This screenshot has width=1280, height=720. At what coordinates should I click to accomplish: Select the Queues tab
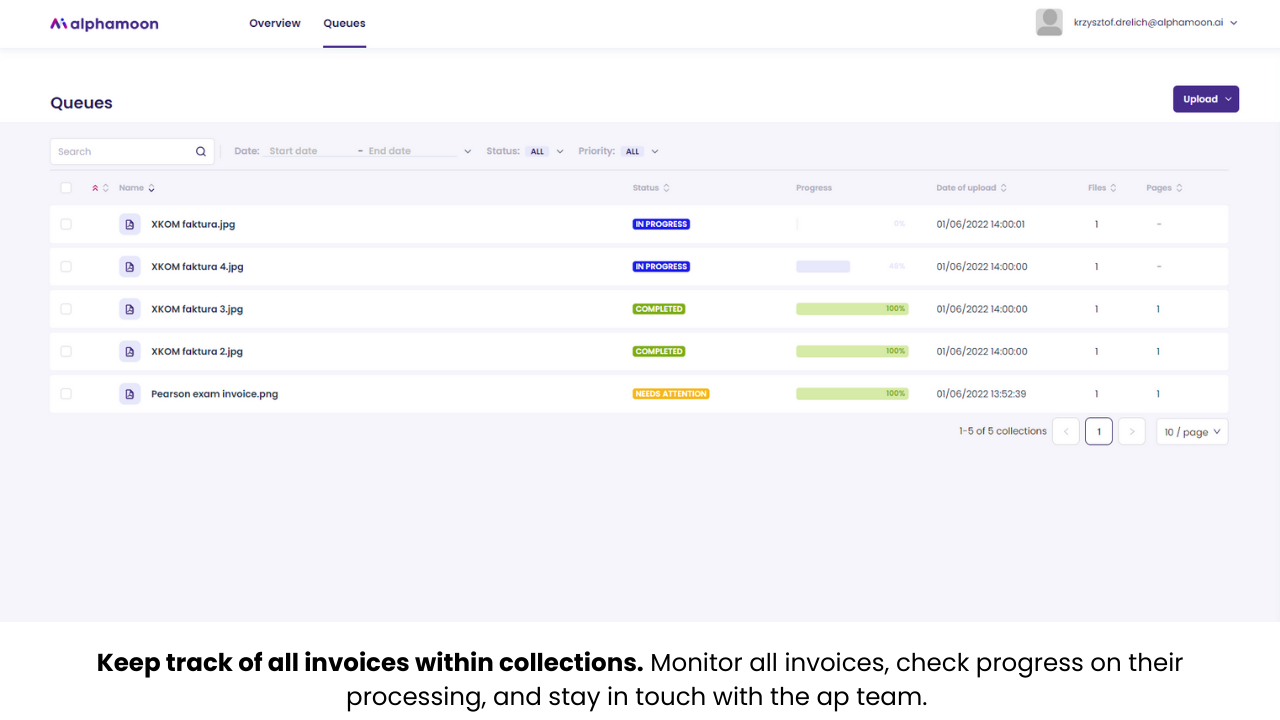pos(344,23)
